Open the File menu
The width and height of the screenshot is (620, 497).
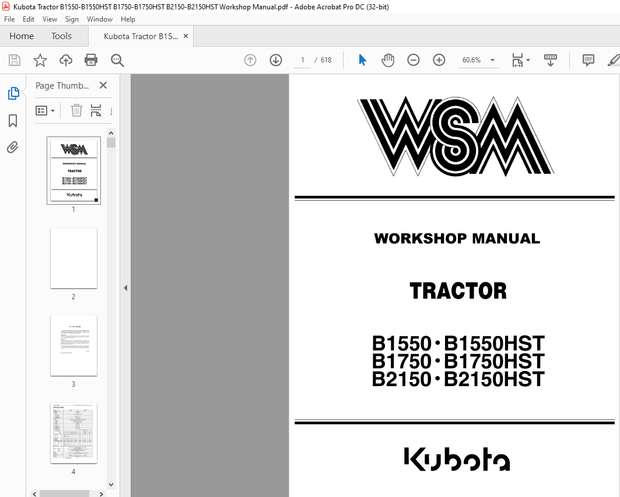point(9,19)
